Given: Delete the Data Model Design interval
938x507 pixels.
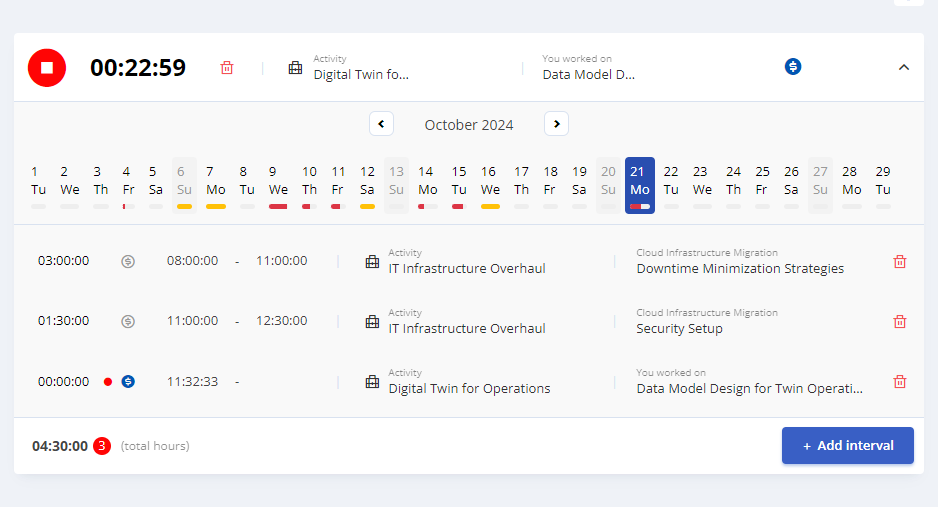Looking at the screenshot, I should pyautogui.click(x=899, y=382).
